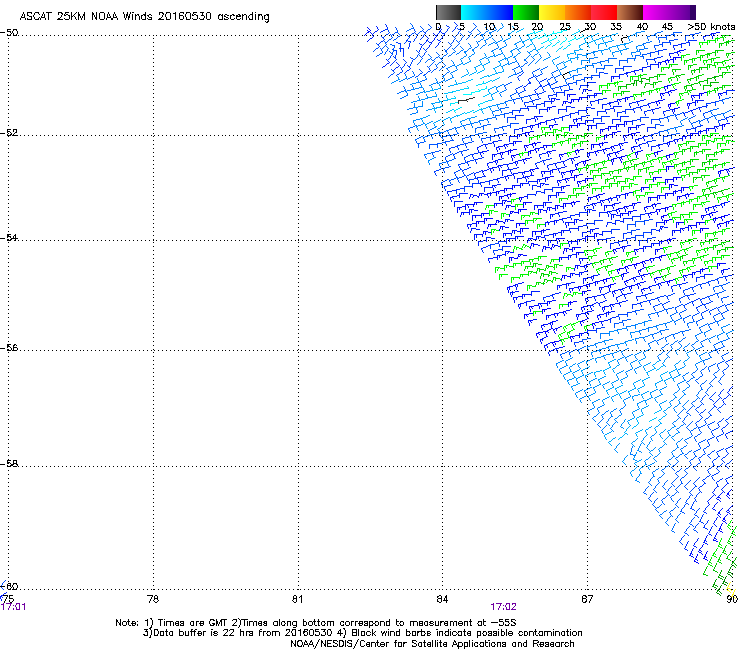This screenshot has height=650, width=740.
Task: Click the '81' longitude axis label
Action: click(297, 599)
